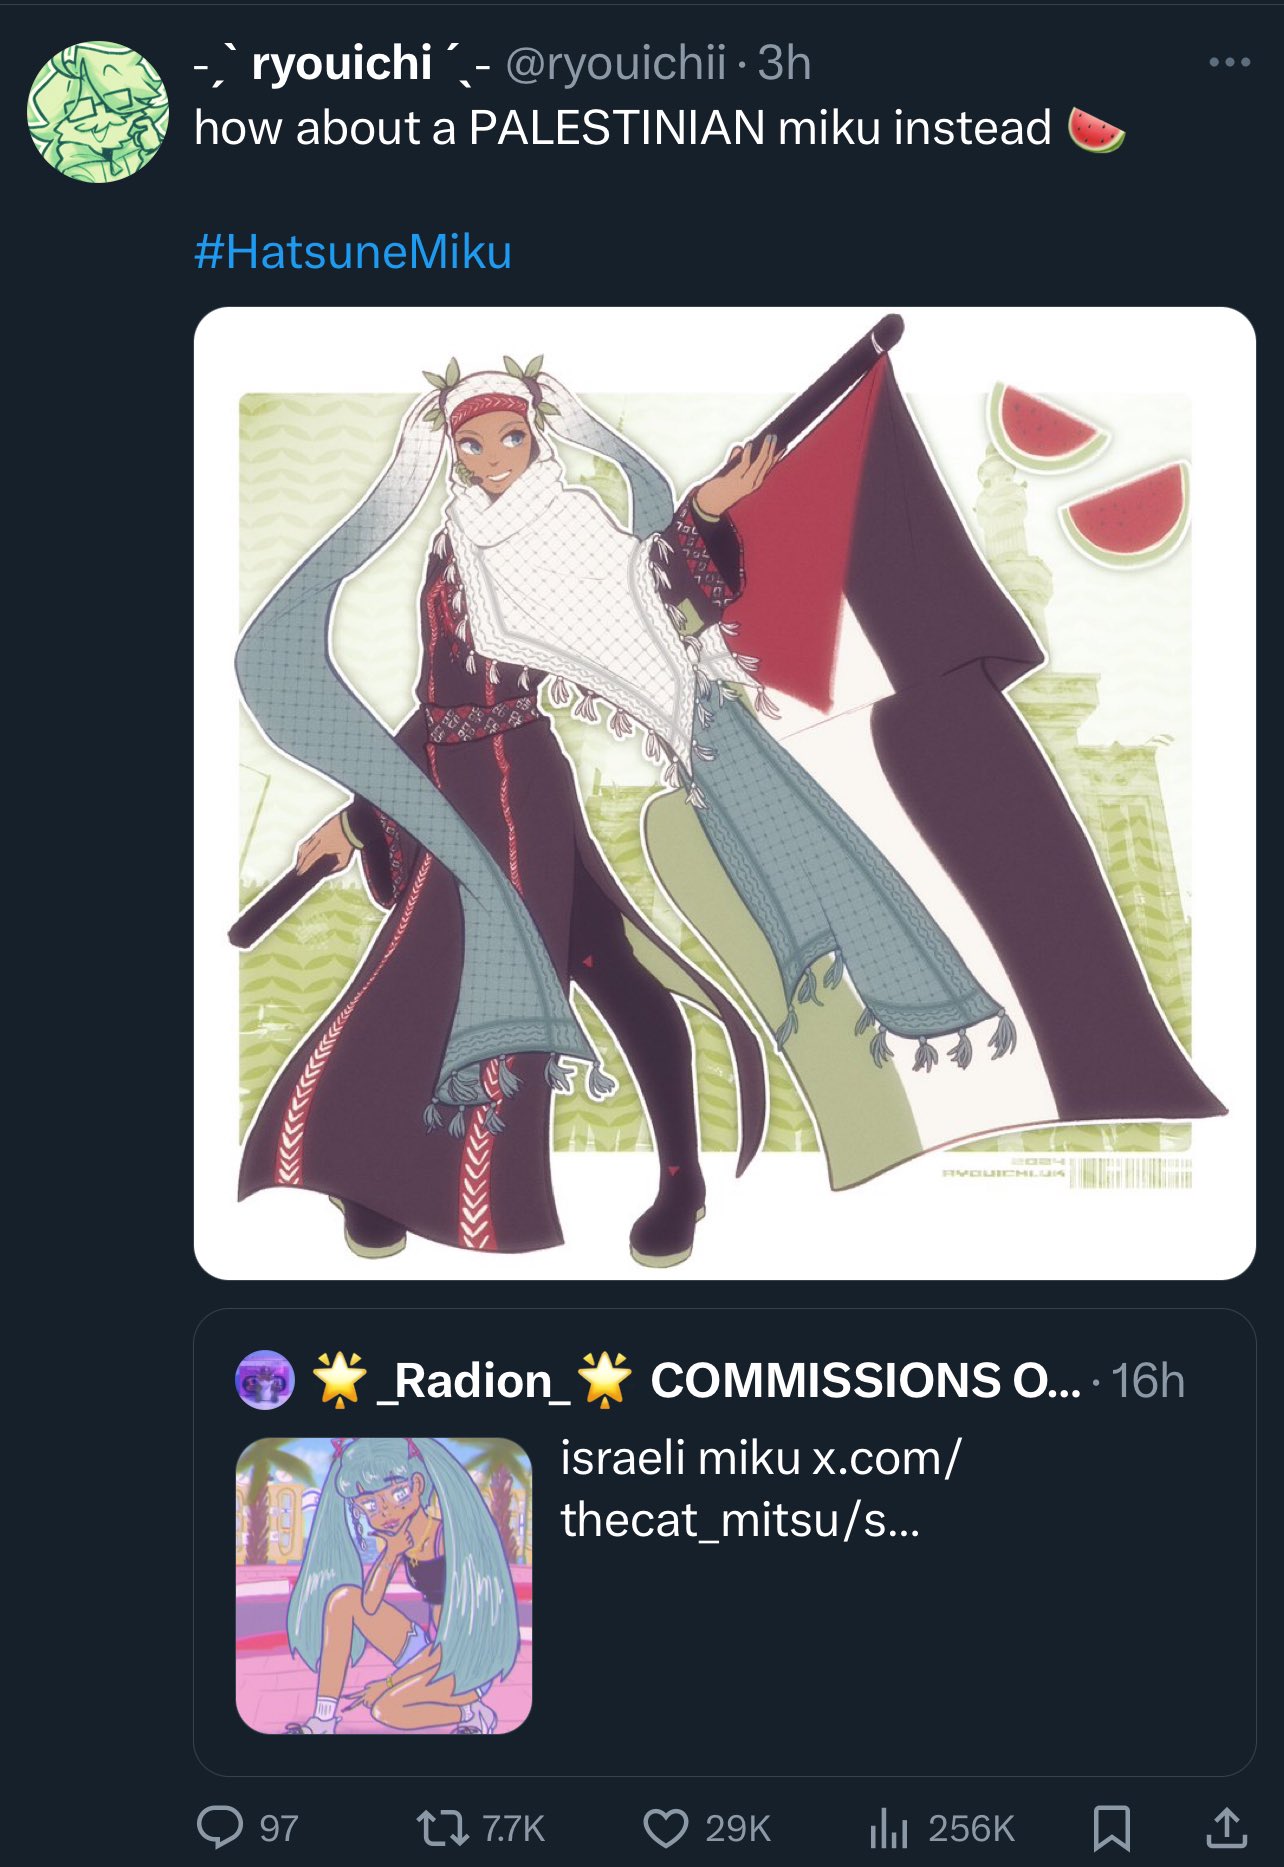Open the quoted tweet's Miku thumbnail
Screen dimensions: 1284x1867
[x=384, y=1585]
